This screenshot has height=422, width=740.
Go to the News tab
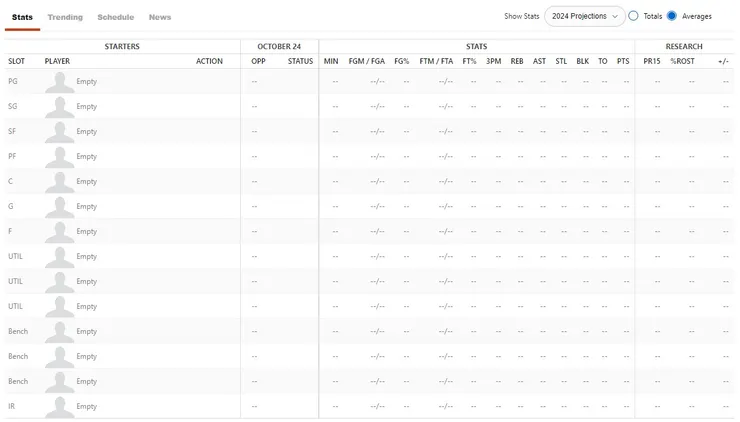(x=160, y=17)
